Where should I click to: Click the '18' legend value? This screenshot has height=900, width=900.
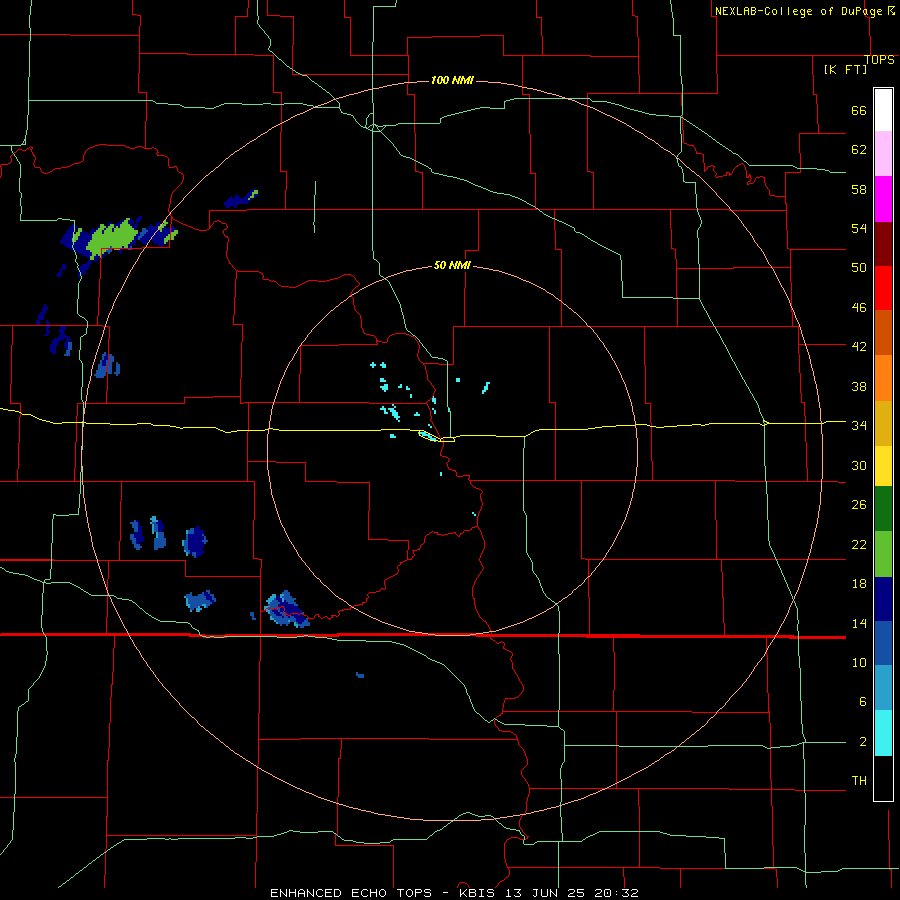point(859,584)
